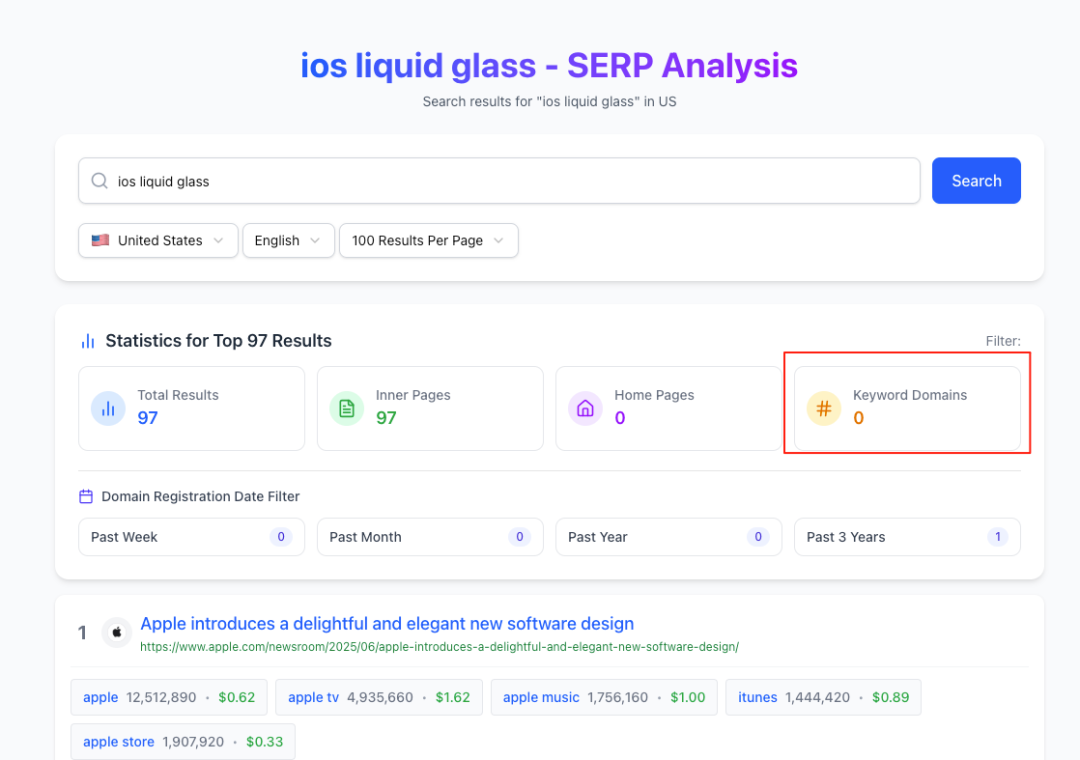Click the Search button

click(976, 181)
